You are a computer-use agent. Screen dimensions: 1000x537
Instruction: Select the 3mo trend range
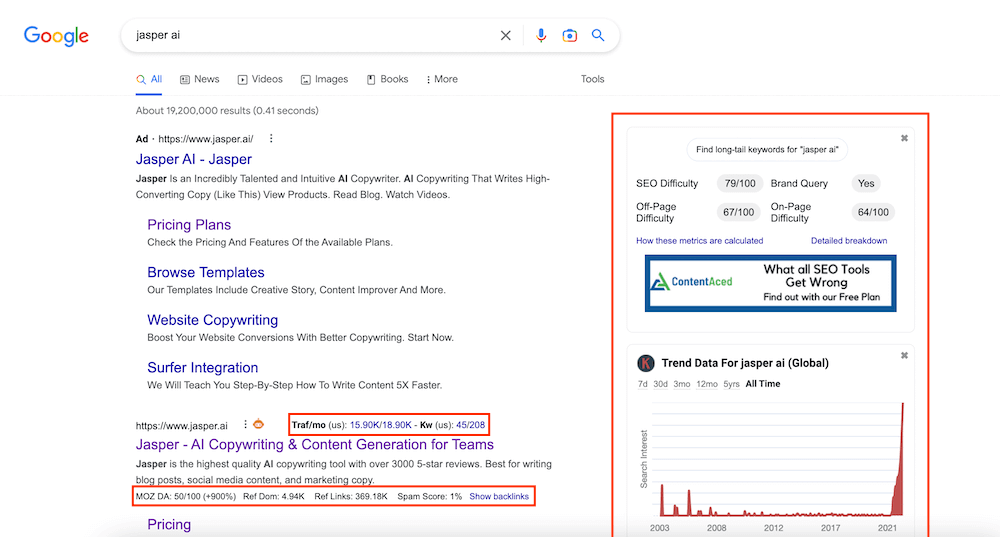682,384
